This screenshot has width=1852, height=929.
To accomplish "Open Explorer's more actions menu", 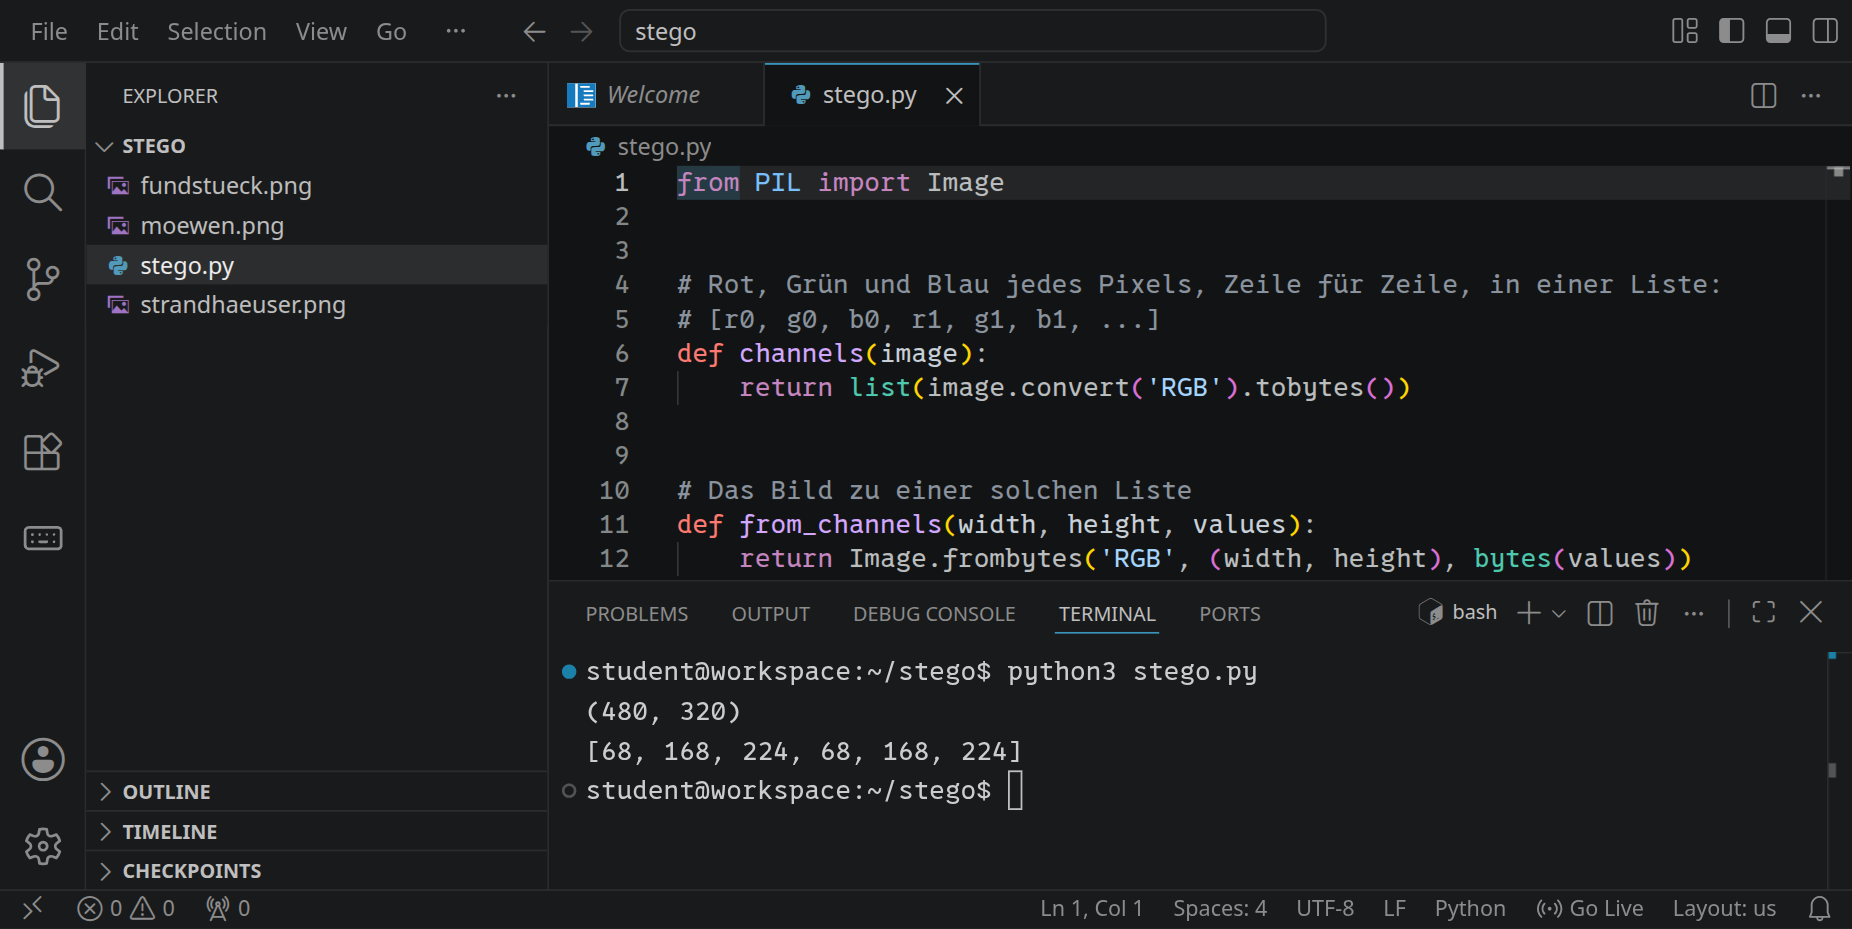I will point(506,96).
